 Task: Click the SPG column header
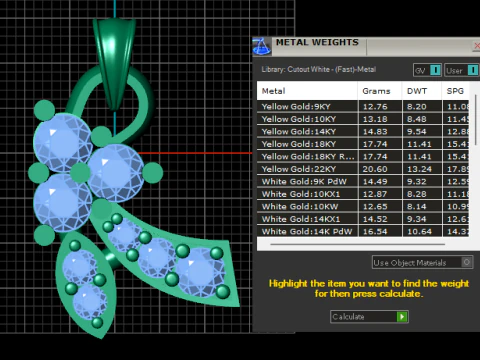click(x=455, y=91)
